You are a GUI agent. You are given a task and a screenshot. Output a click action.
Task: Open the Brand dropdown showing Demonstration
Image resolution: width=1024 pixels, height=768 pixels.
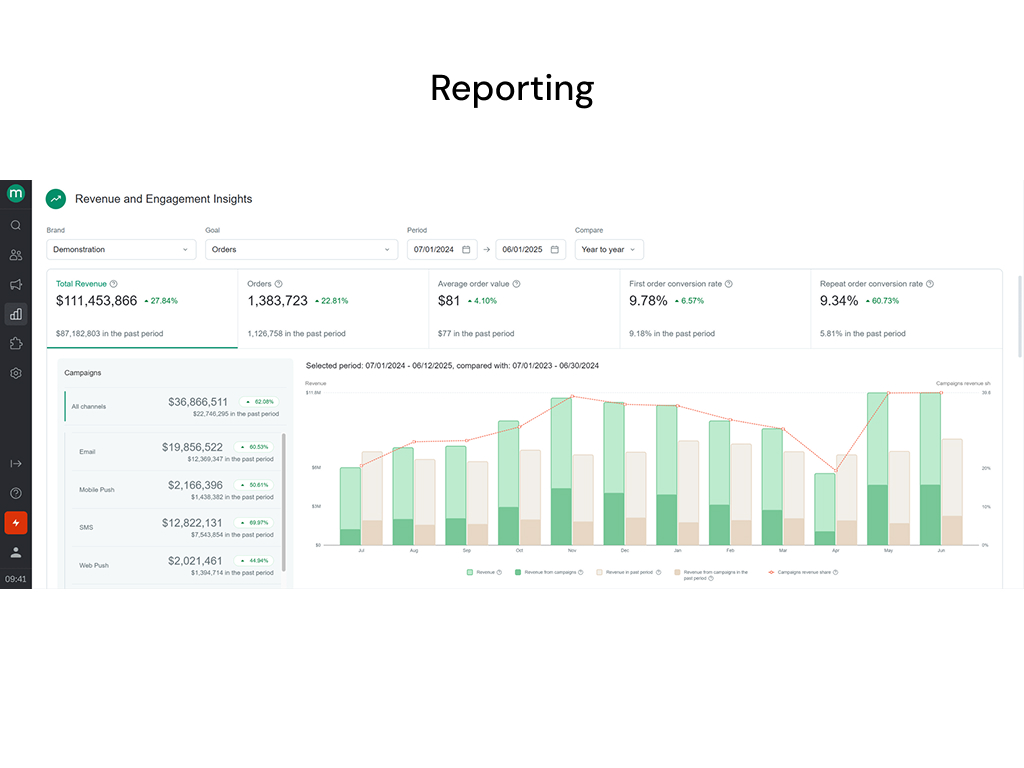point(120,249)
